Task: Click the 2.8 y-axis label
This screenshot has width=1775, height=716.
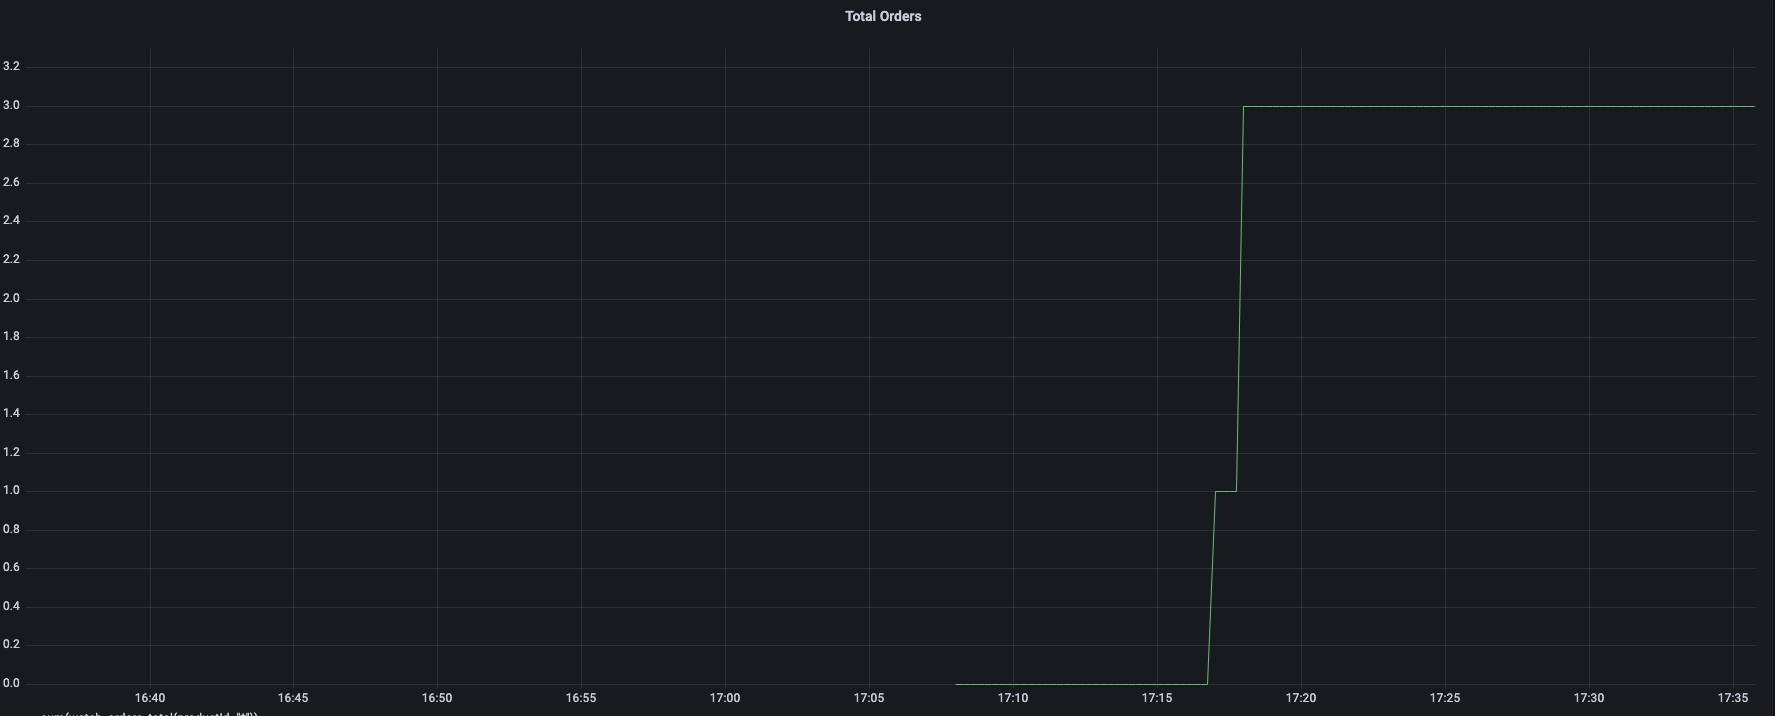Action: coord(12,143)
